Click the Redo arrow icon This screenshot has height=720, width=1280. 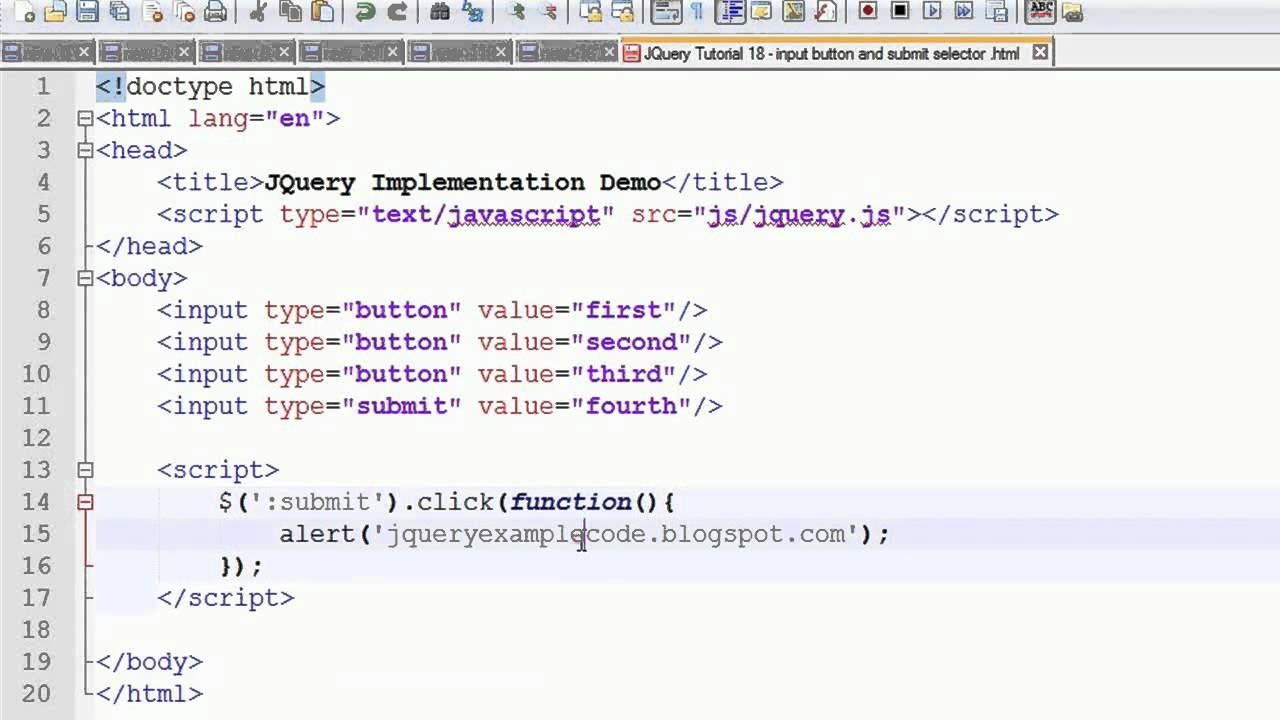(397, 11)
